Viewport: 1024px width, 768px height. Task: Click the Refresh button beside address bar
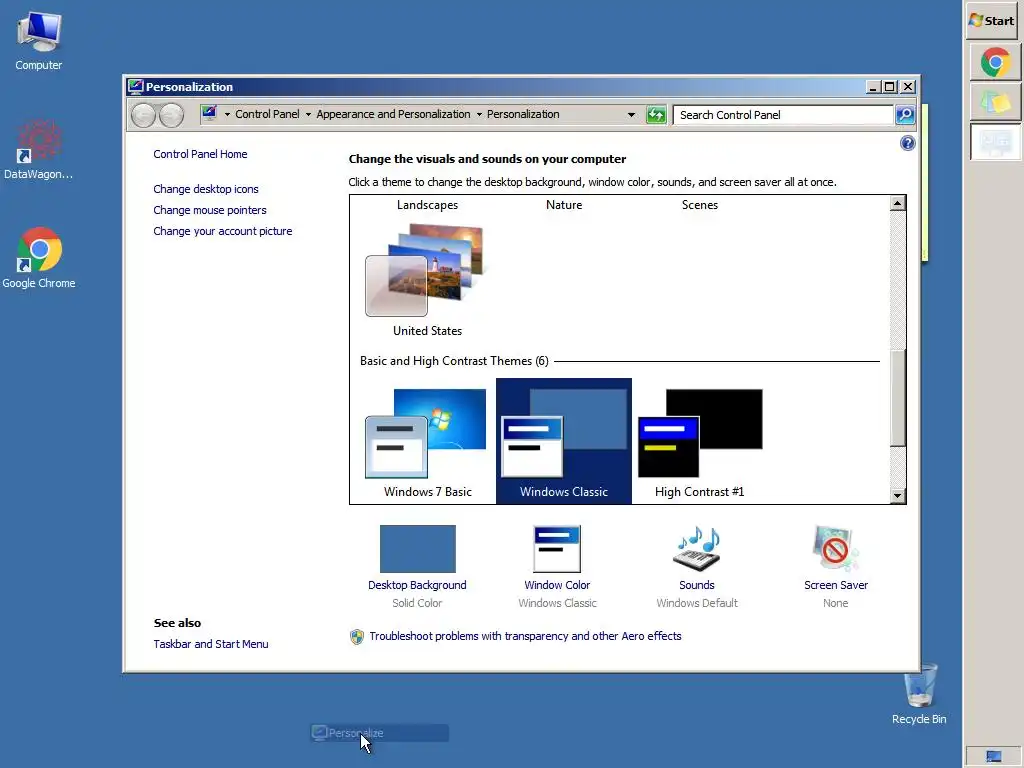[656, 115]
